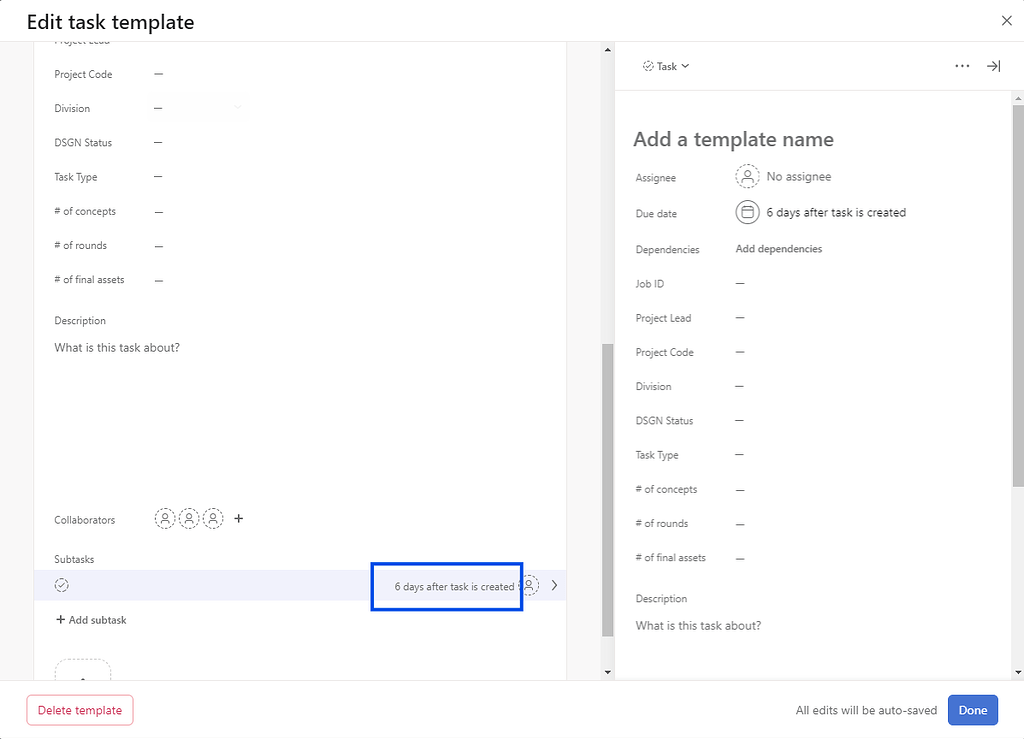Viewport: 1024px width, 739px height.
Task: Click Add subtask
Action: (x=91, y=620)
